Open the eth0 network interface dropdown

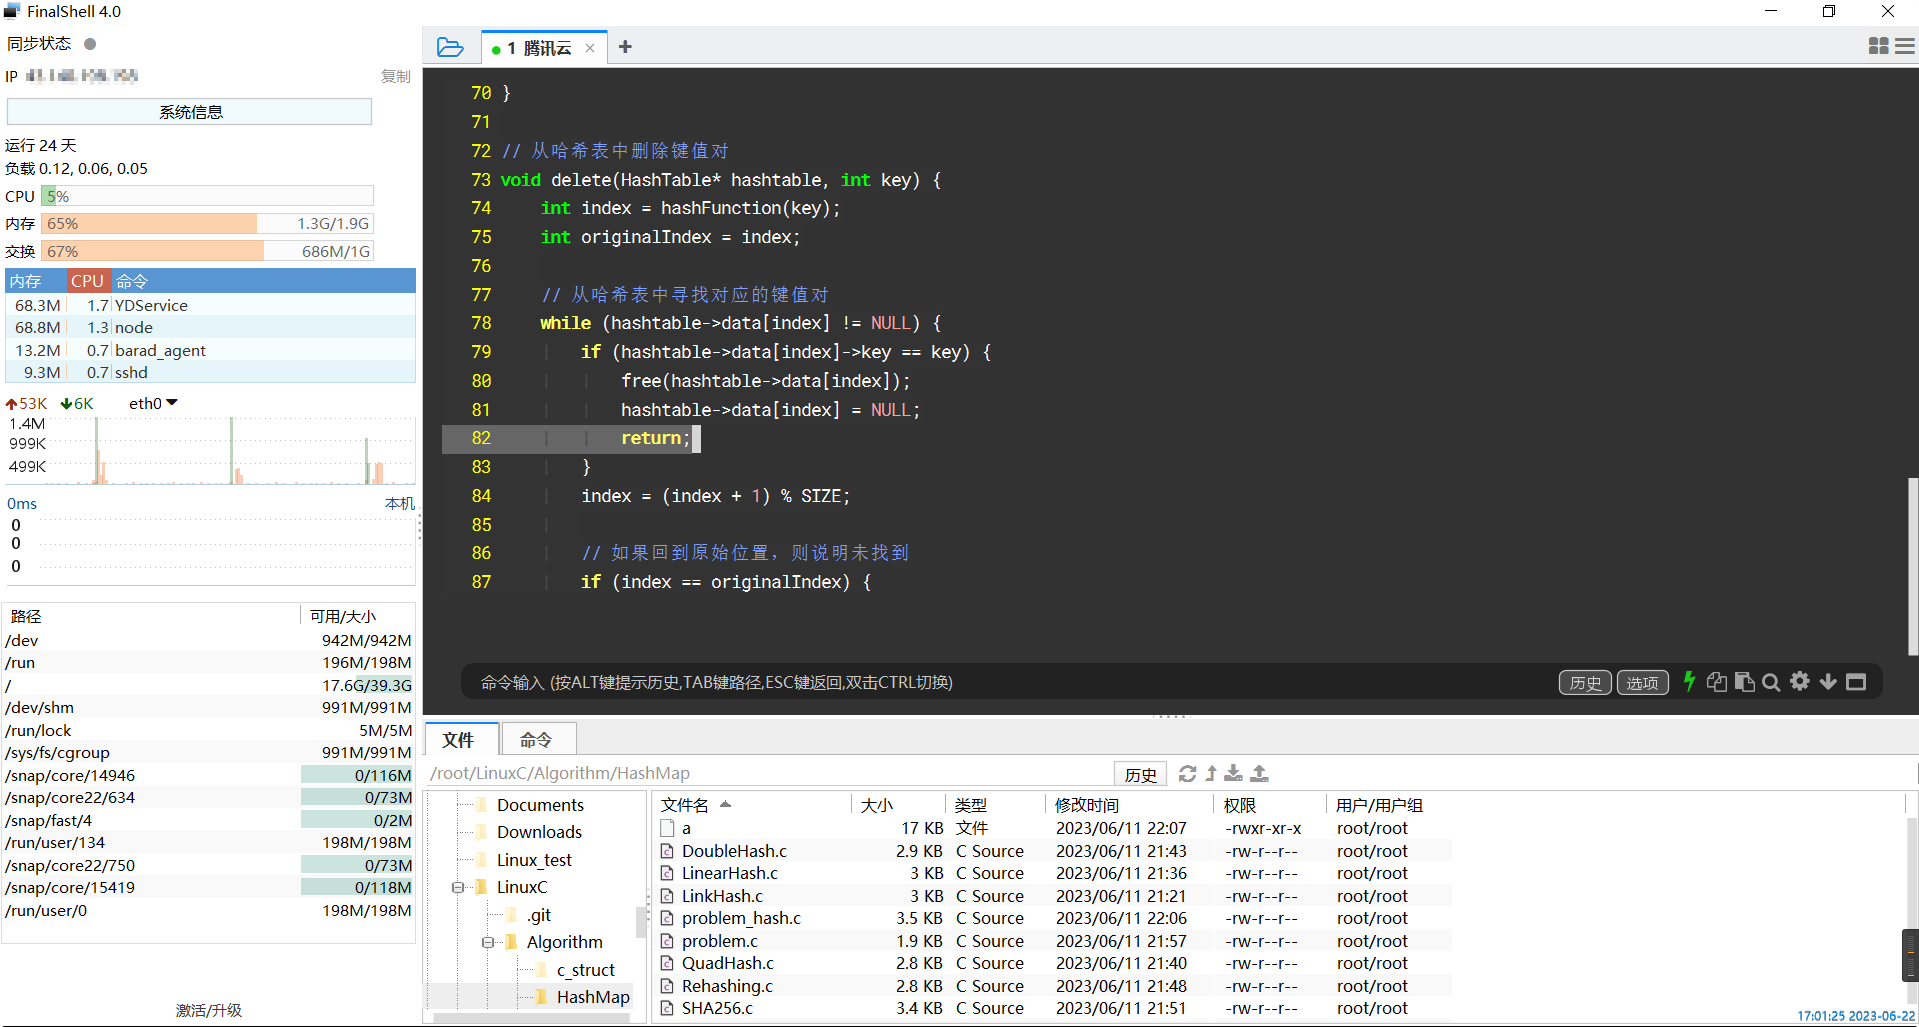click(x=153, y=403)
